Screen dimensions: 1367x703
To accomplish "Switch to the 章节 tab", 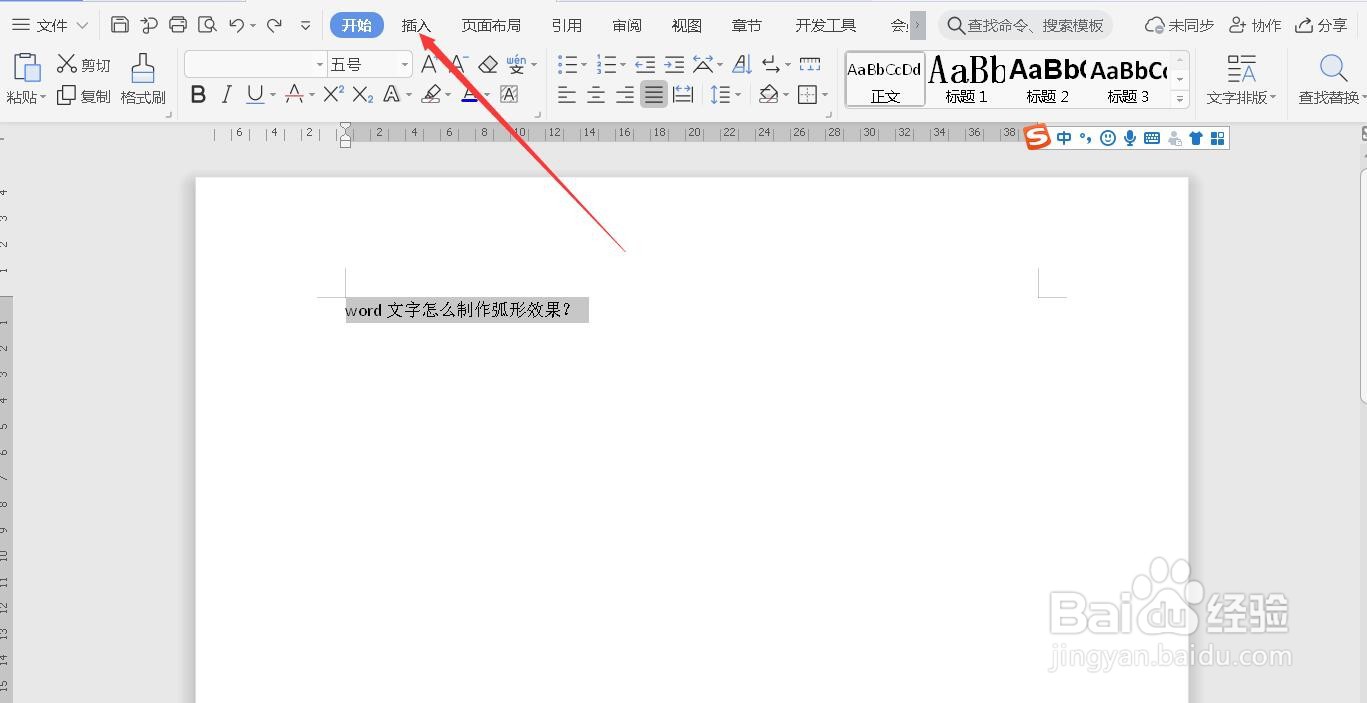I will click(747, 26).
